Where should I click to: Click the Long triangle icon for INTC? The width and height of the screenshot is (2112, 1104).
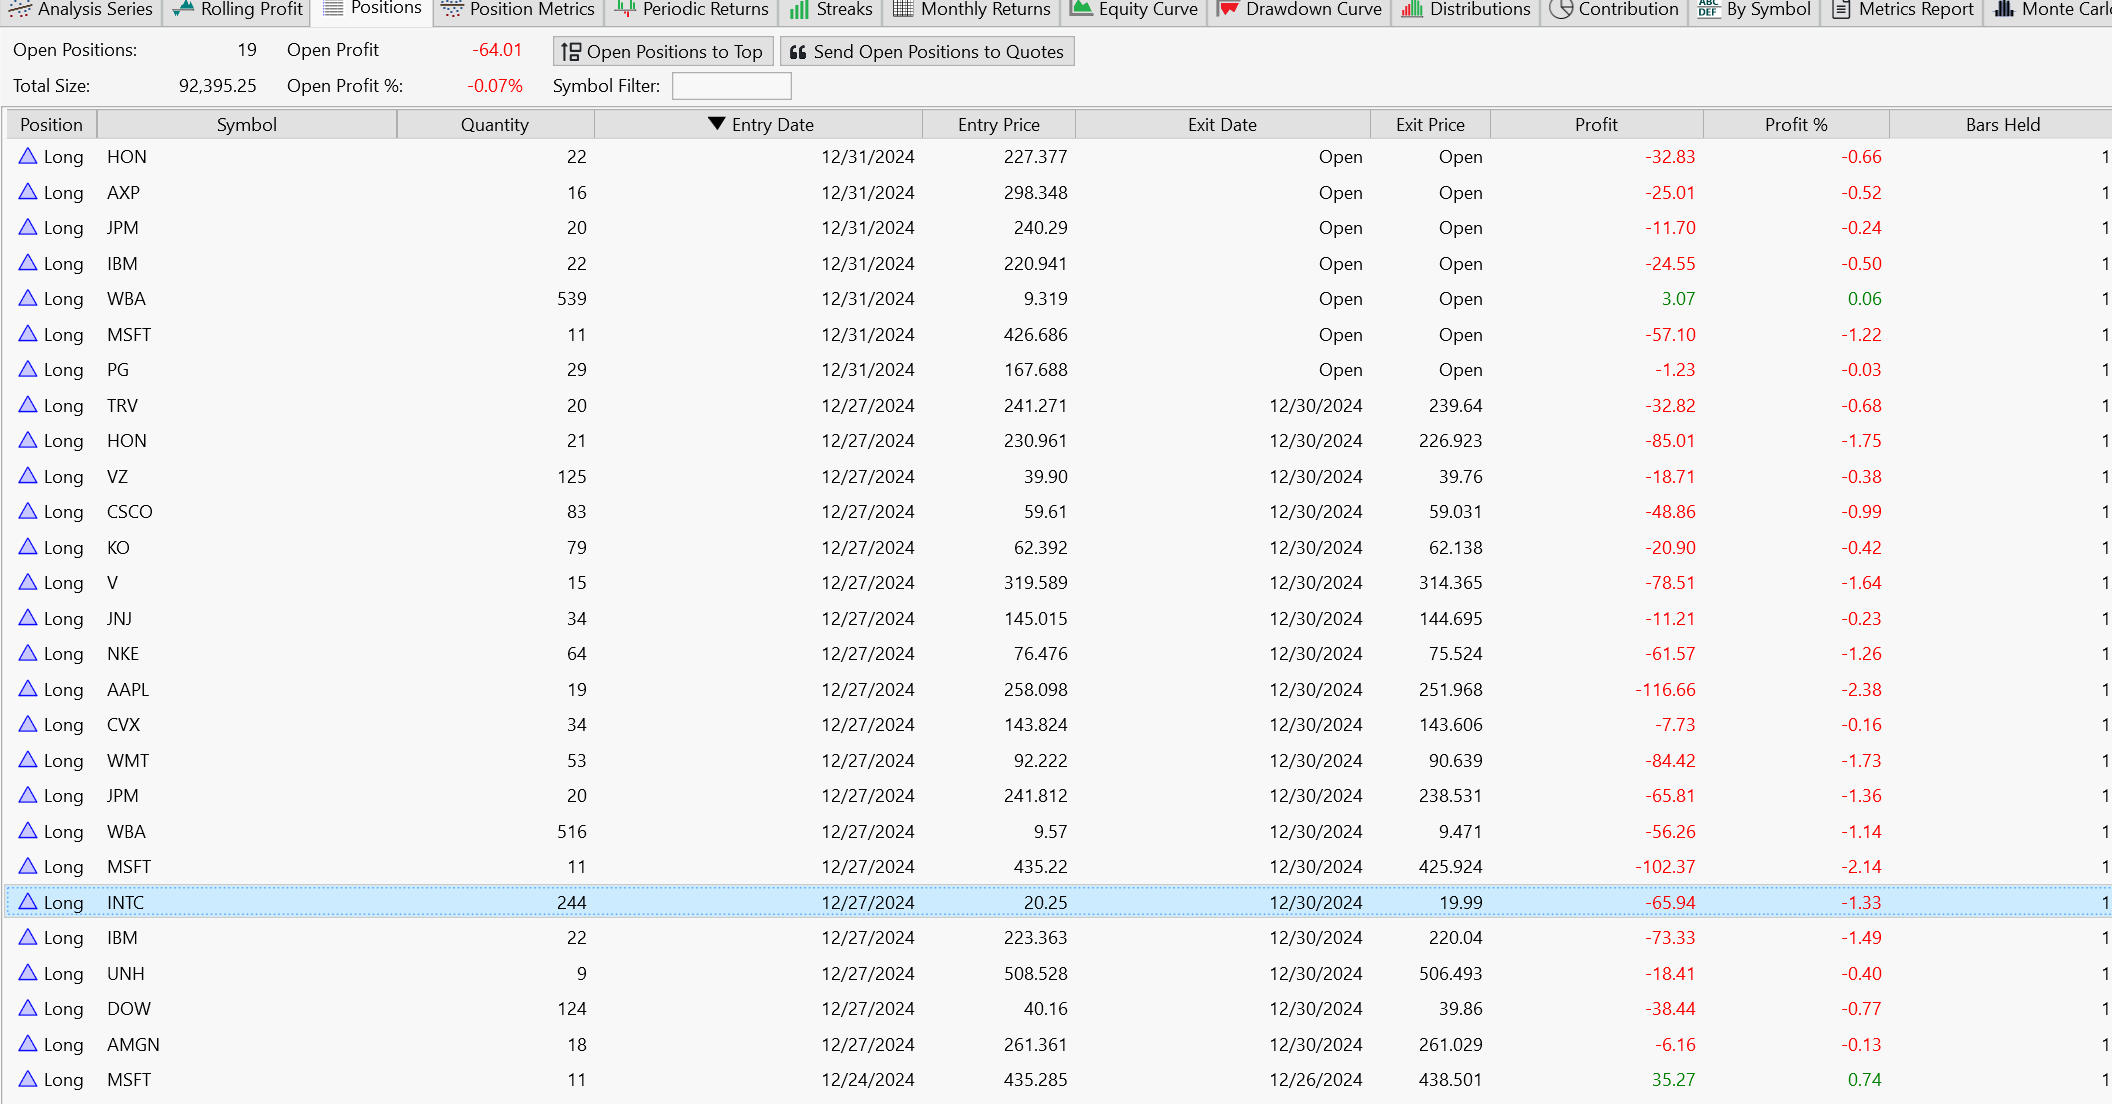[x=28, y=902]
